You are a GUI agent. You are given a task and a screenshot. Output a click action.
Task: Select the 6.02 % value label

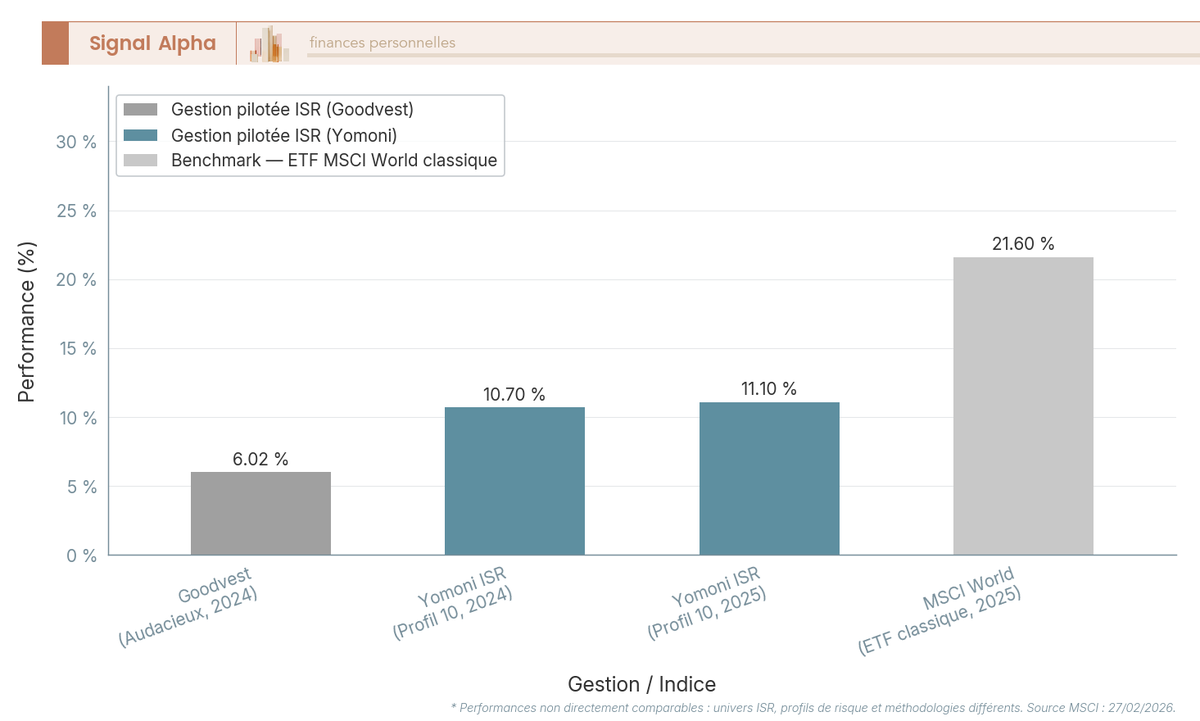point(260,459)
